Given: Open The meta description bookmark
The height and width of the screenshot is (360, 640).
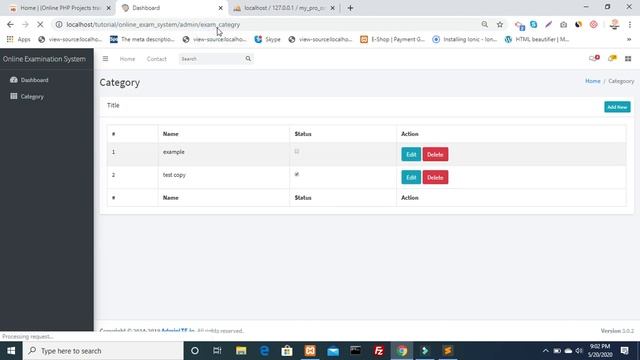Looking at the screenshot, I should (142, 39).
